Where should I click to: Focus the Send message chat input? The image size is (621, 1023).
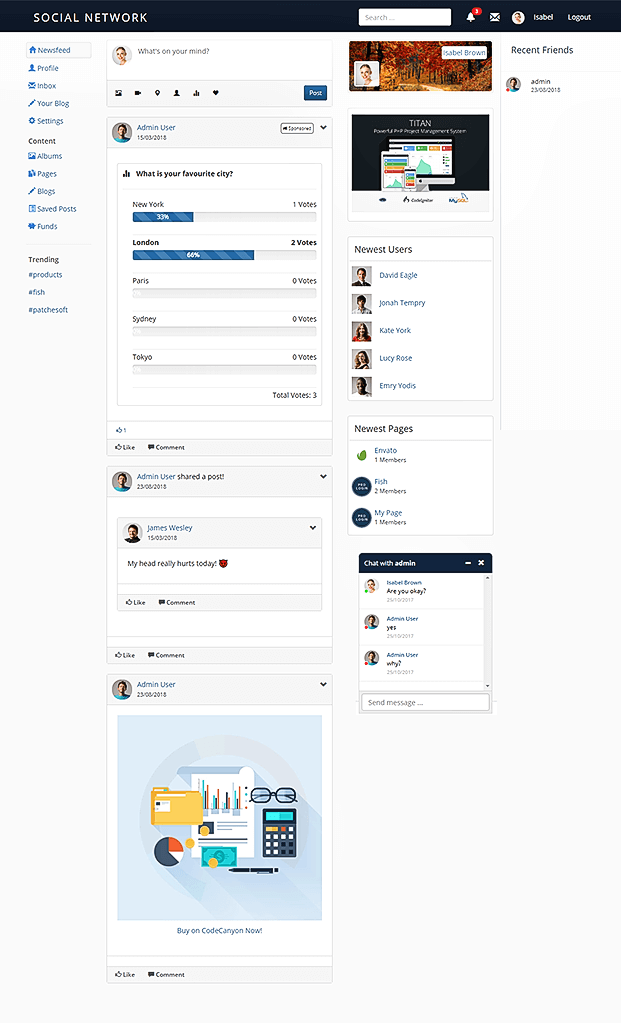click(x=425, y=703)
